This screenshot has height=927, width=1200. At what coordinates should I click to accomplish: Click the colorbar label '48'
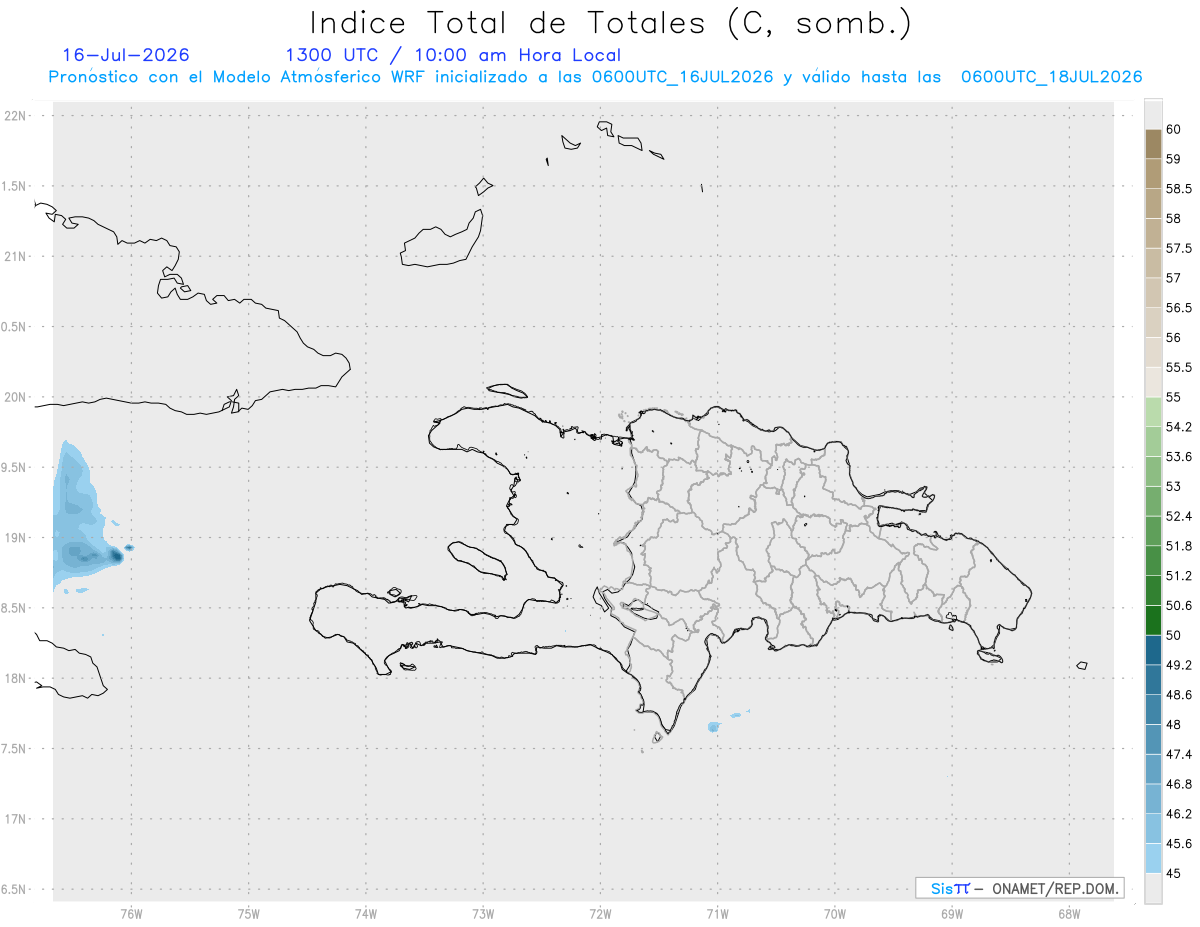(x=1173, y=724)
